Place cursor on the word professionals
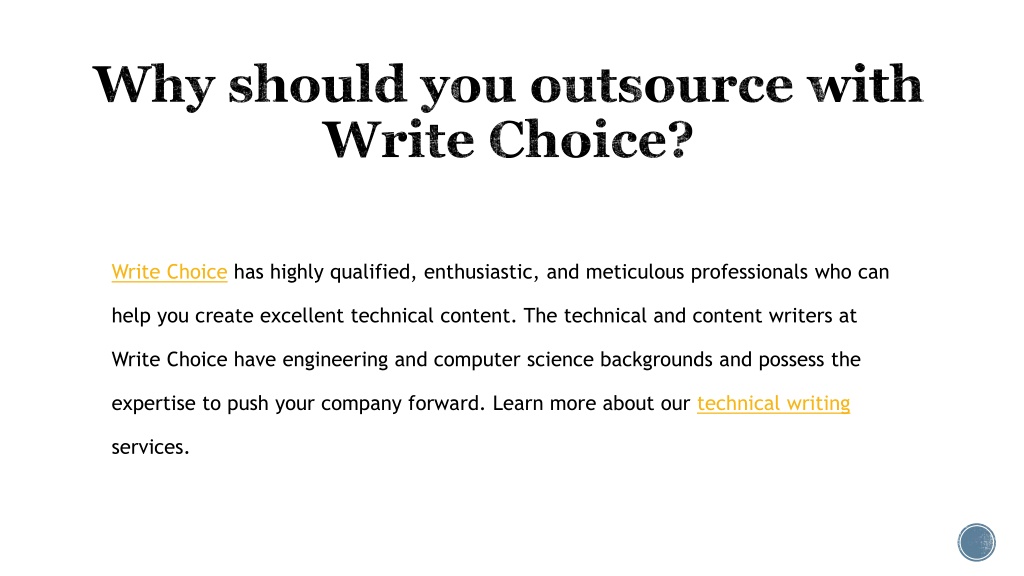Screen dimensions: 1024x576 (x=749, y=272)
